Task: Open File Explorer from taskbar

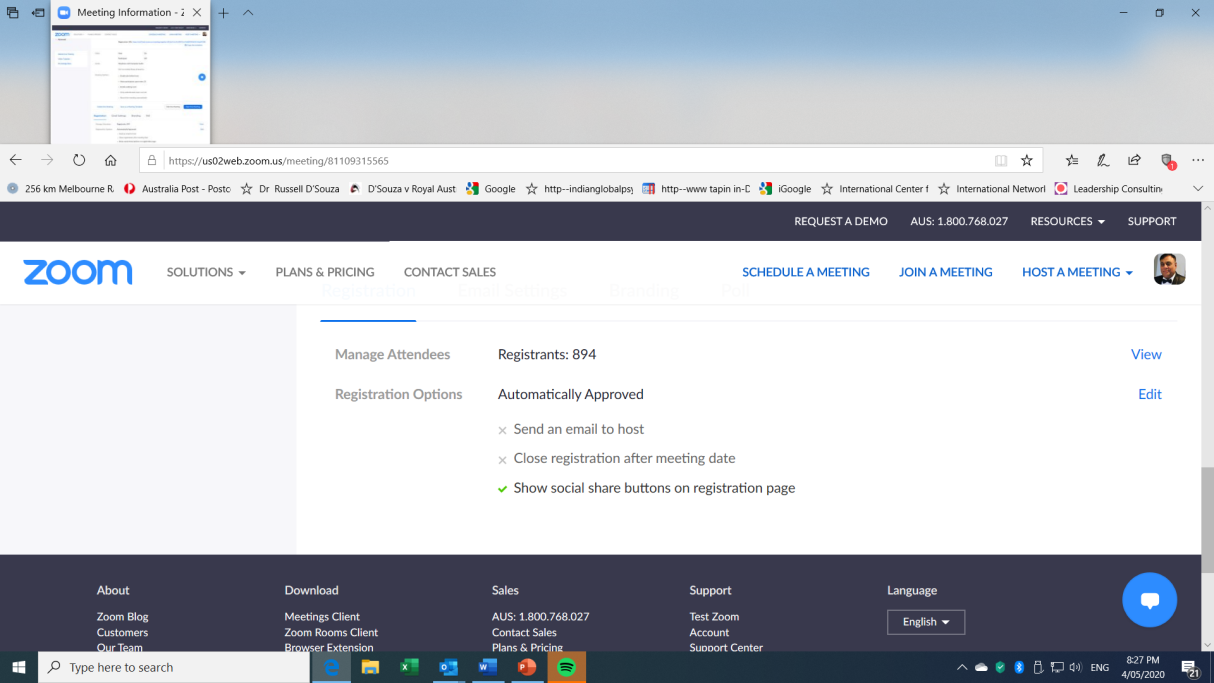Action: 370,667
